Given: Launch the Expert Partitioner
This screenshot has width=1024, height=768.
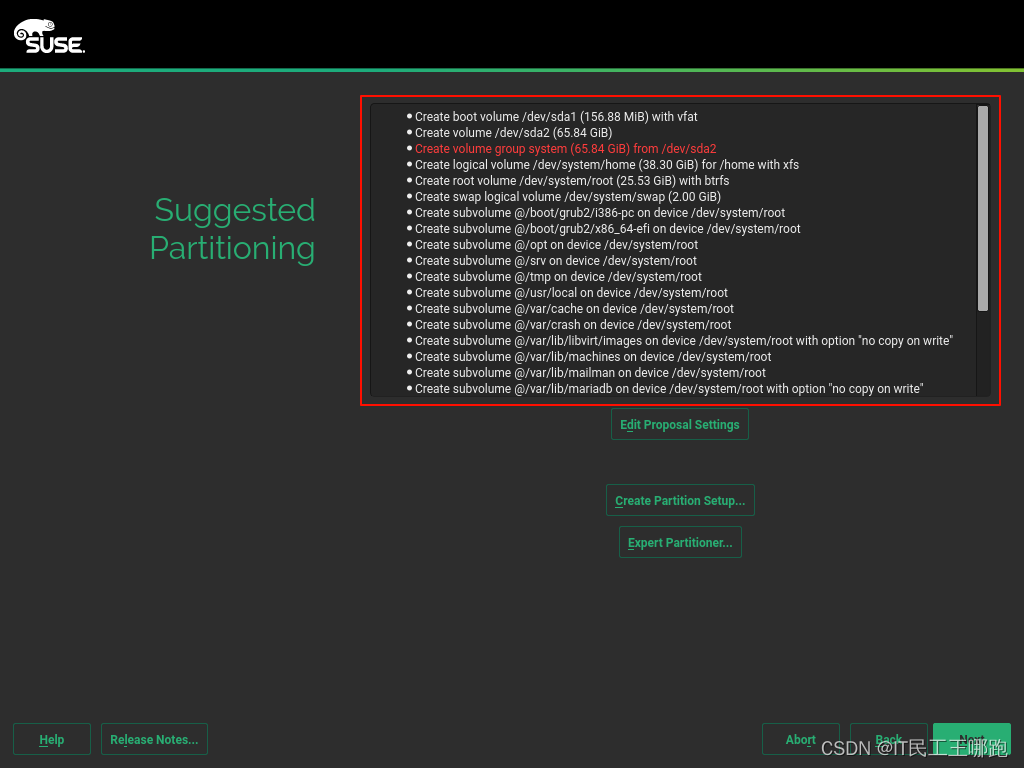Looking at the screenshot, I should (x=680, y=541).
